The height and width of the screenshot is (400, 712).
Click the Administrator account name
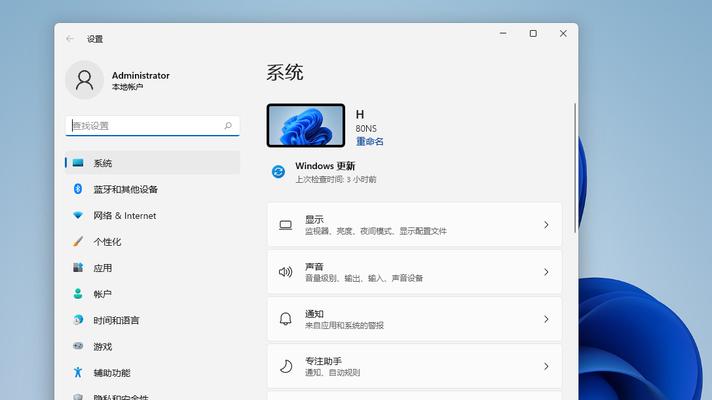tap(141, 75)
